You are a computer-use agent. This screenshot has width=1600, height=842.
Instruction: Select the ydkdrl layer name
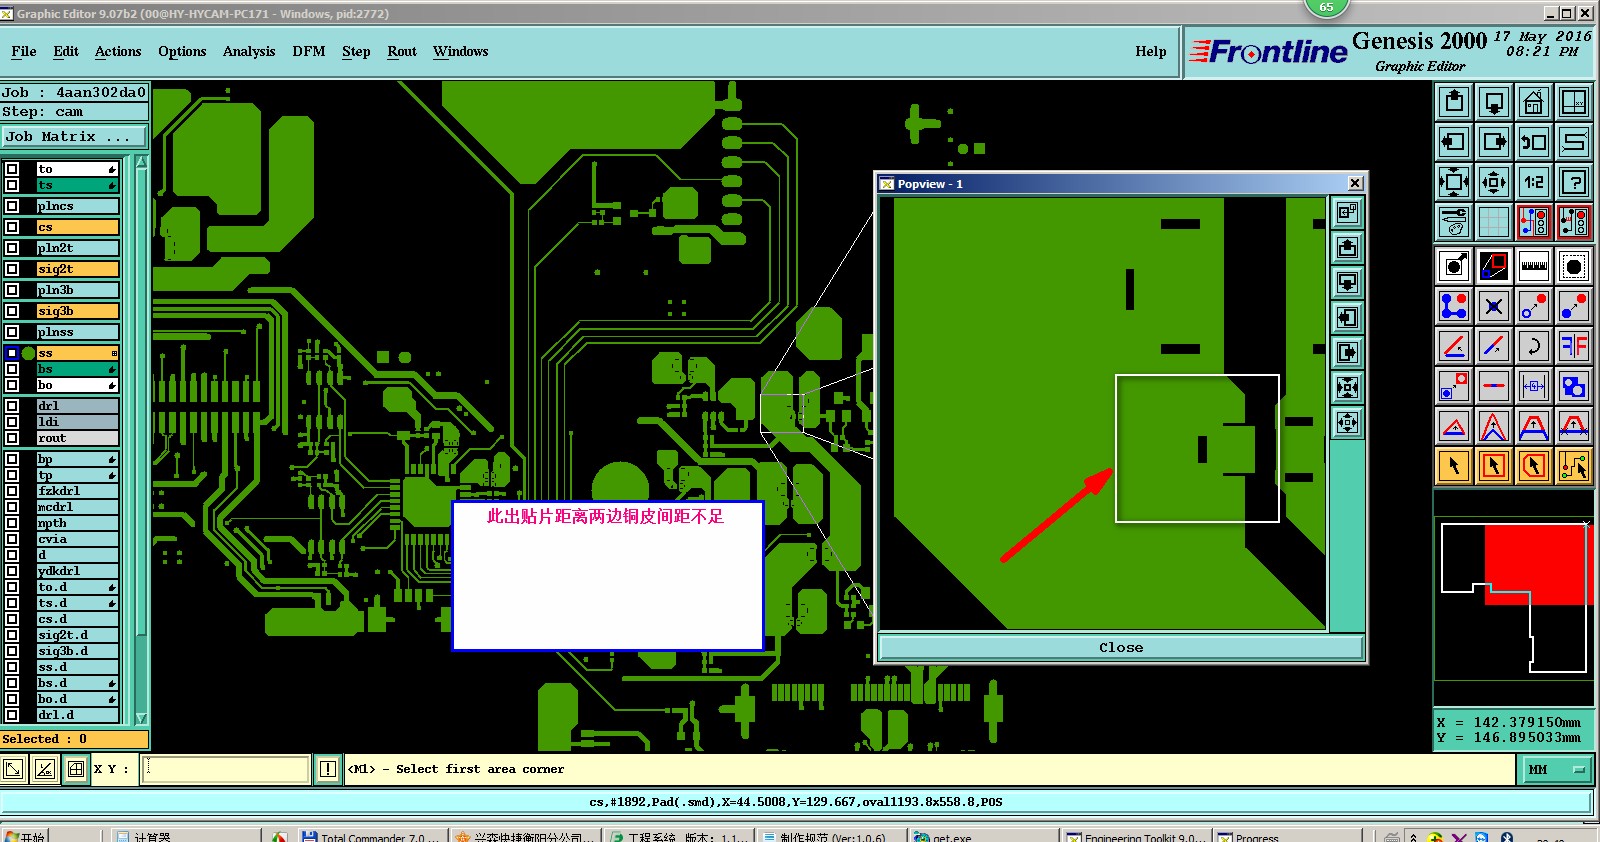(x=78, y=571)
